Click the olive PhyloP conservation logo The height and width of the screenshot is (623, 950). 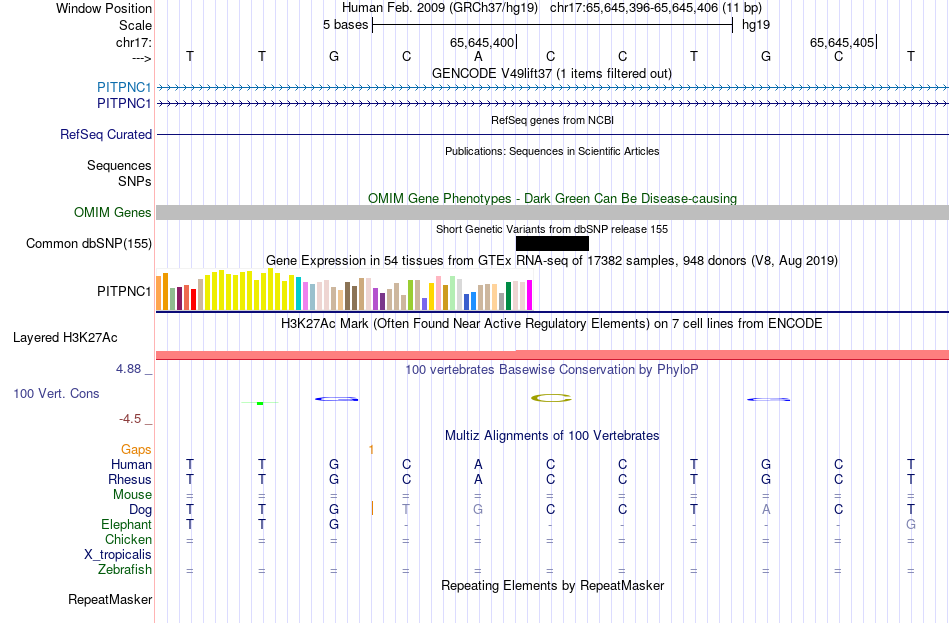pyautogui.click(x=551, y=398)
